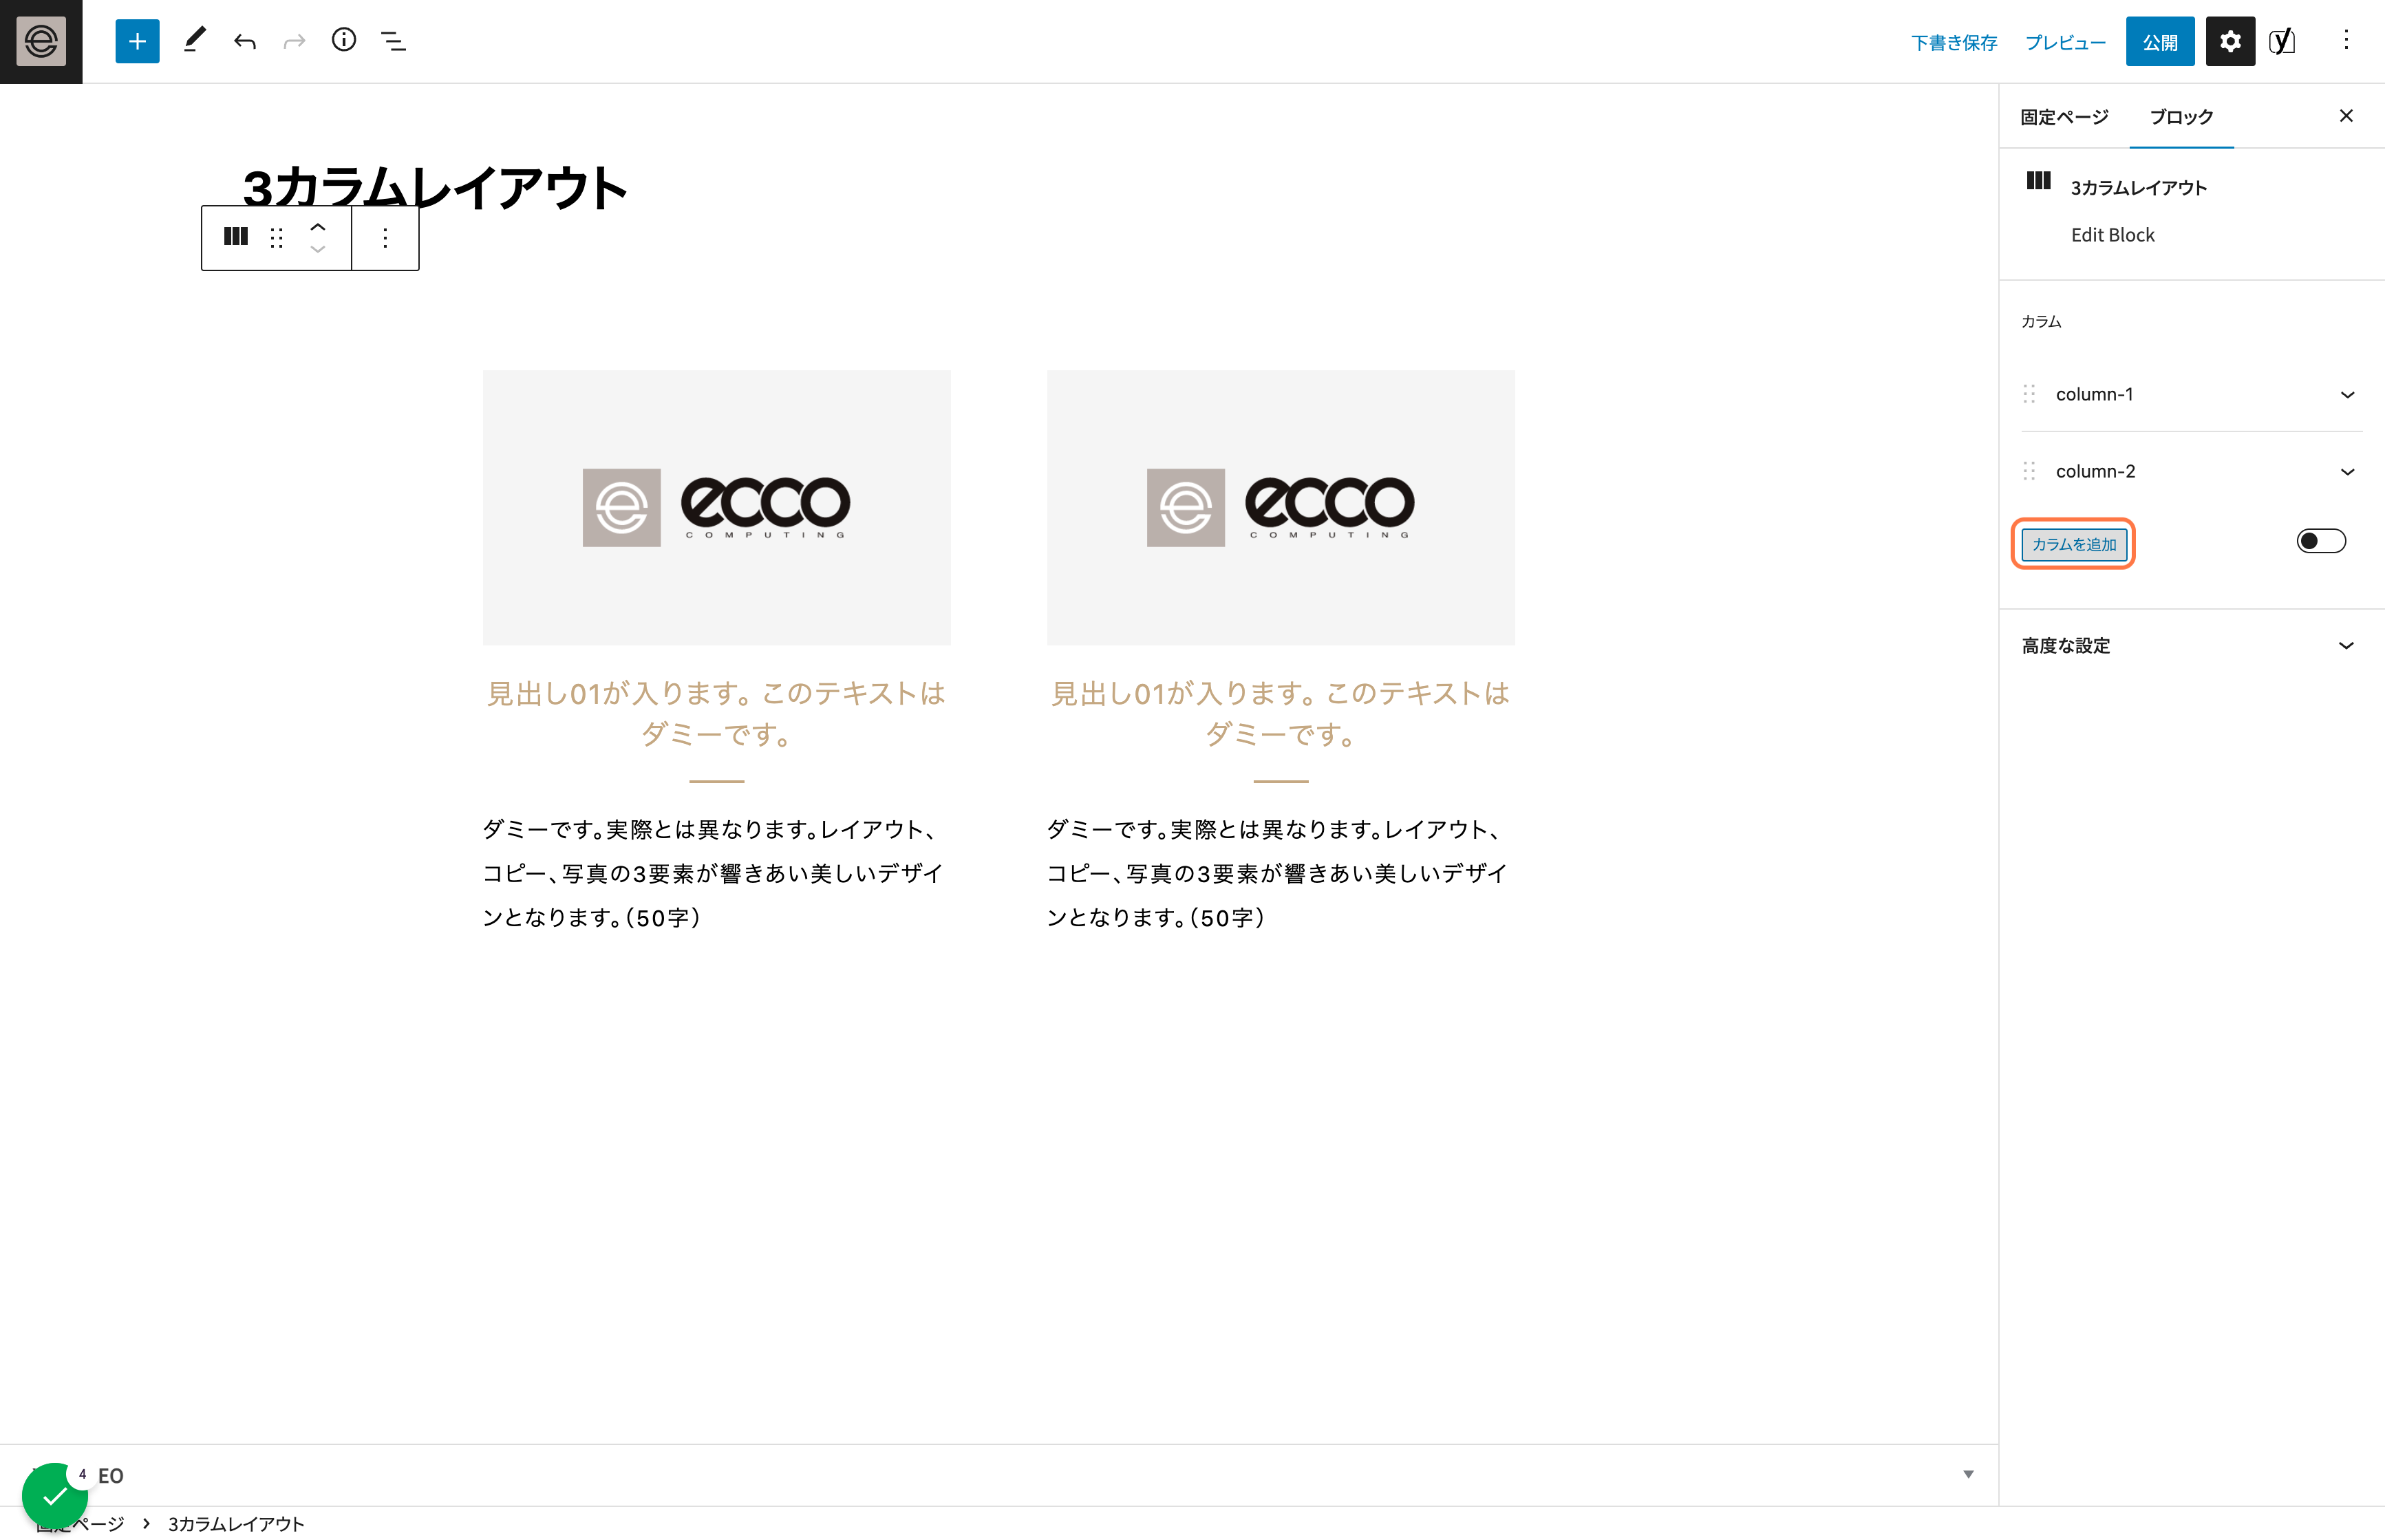2385x1540 pixels.
Task: Click the redo arrow icon
Action: coord(294,41)
